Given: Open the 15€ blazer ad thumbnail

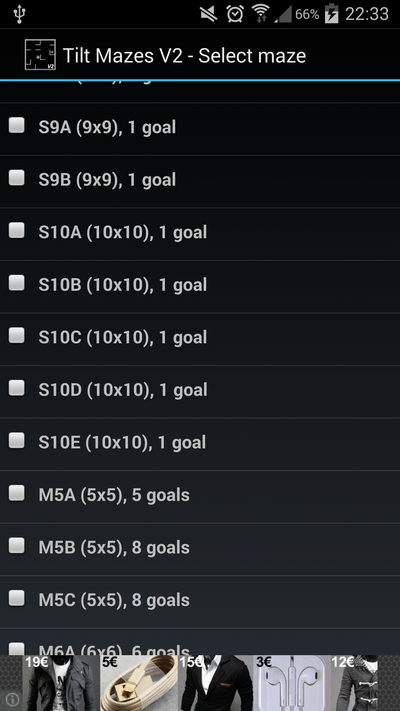Looking at the screenshot, I should tap(216, 683).
